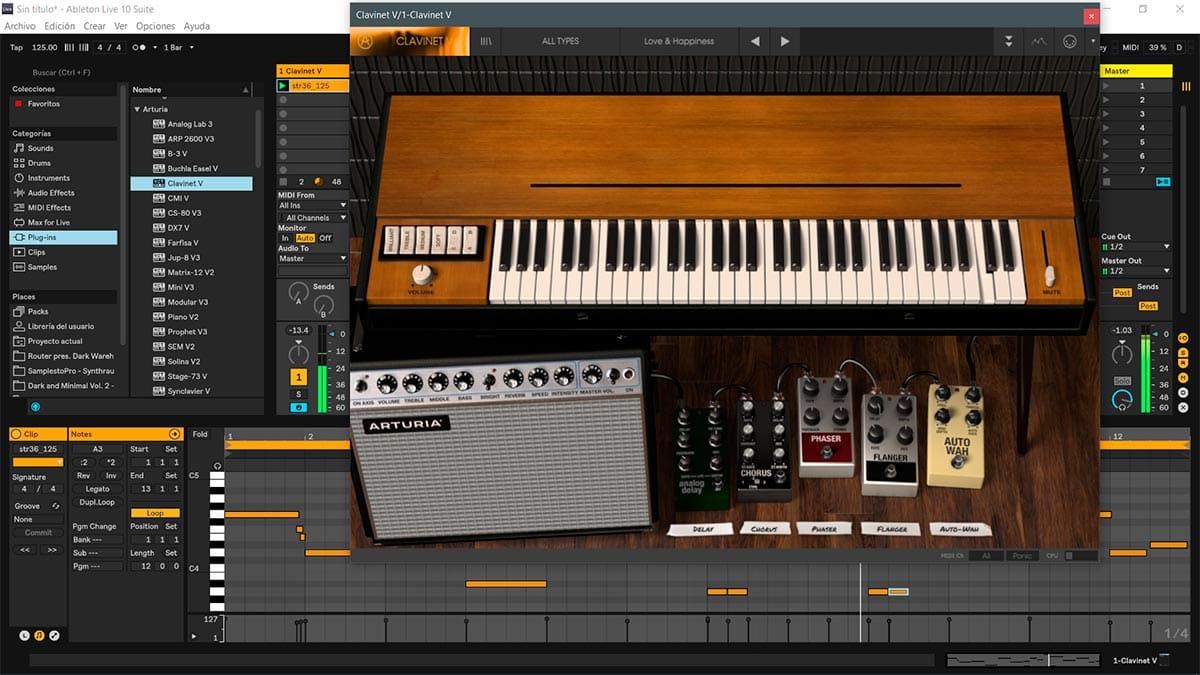Open the Ver menu
The height and width of the screenshot is (675, 1200).
[x=120, y=26]
